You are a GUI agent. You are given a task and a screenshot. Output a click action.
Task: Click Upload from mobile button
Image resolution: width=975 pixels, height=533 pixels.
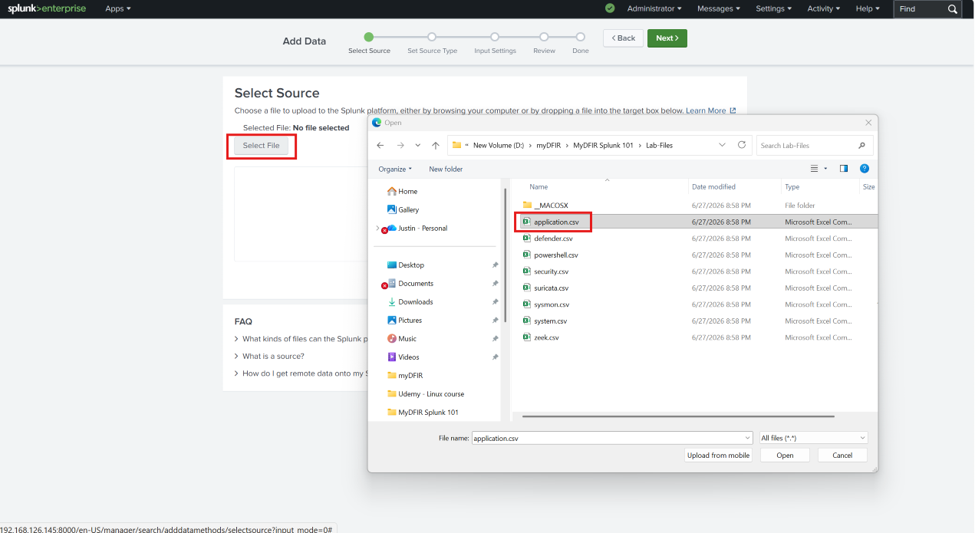pos(718,455)
